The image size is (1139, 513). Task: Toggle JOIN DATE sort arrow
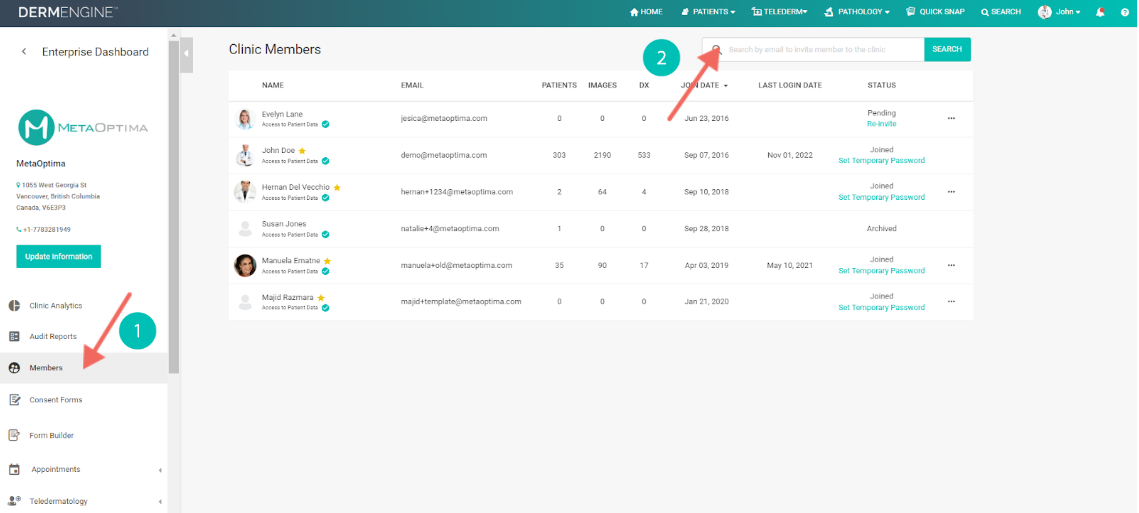(726, 86)
